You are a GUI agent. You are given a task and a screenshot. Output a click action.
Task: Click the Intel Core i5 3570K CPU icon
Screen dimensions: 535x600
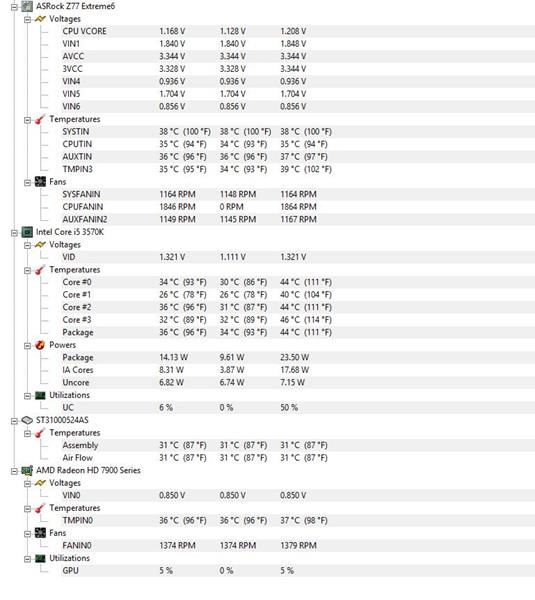tap(27, 232)
